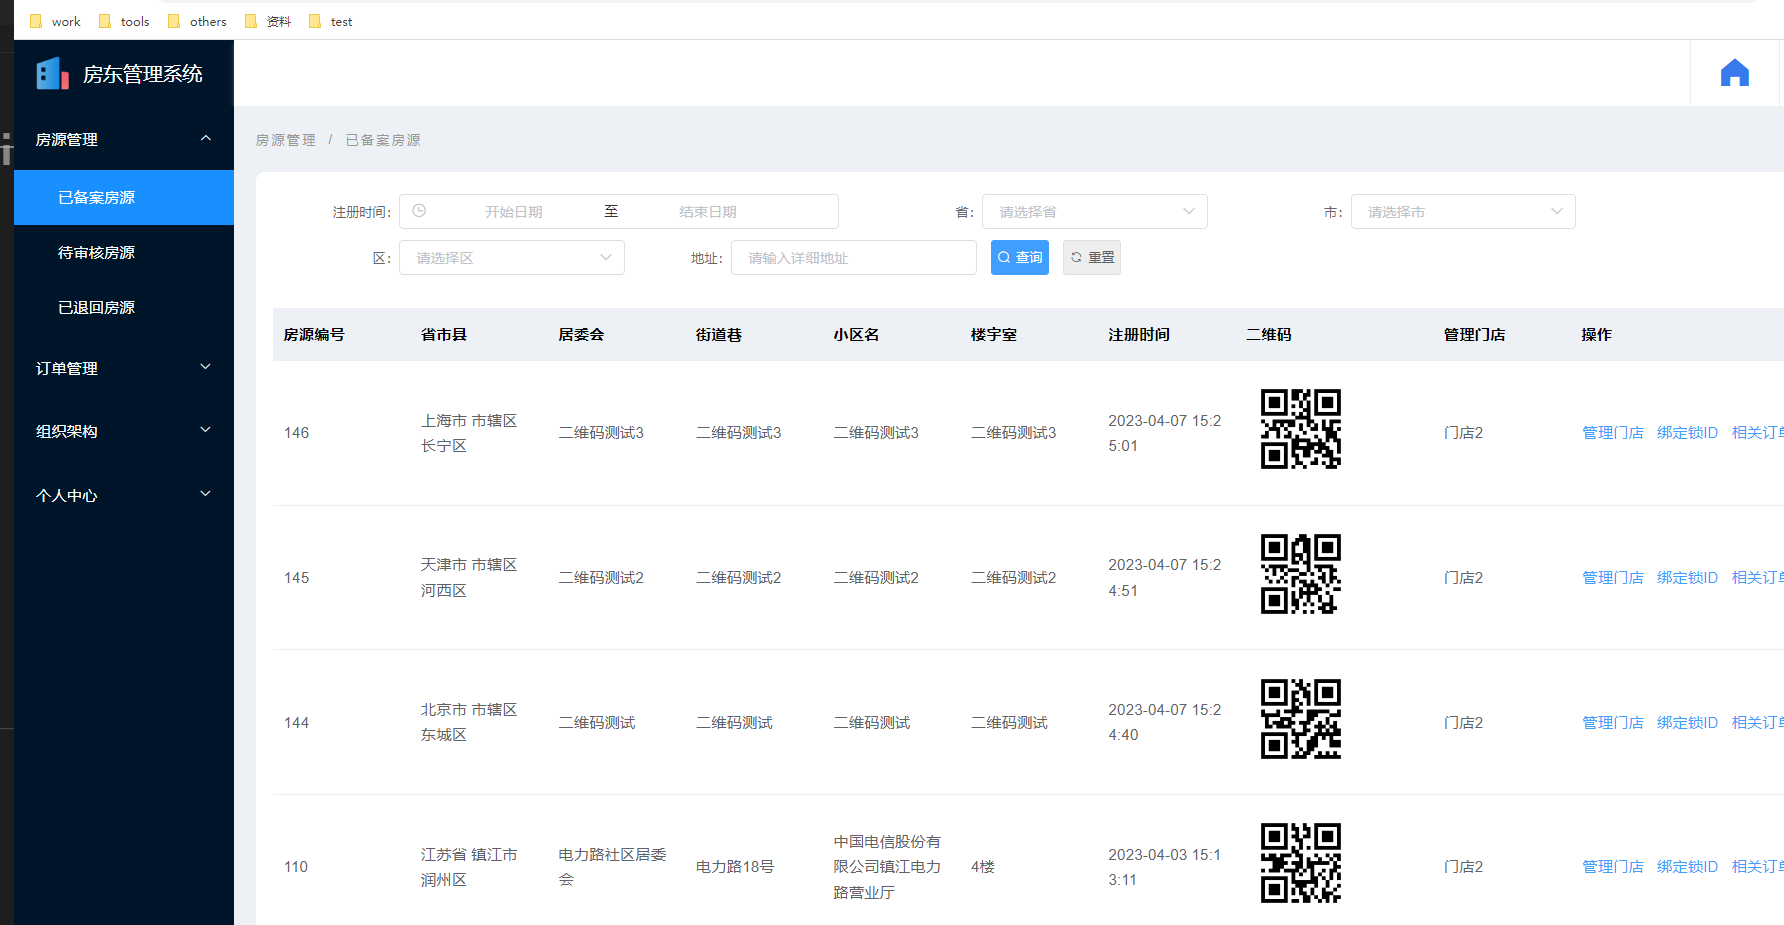The height and width of the screenshot is (925, 1784).
Task: Click 4楼 cell in row 110
Action: tap(983, 866)
